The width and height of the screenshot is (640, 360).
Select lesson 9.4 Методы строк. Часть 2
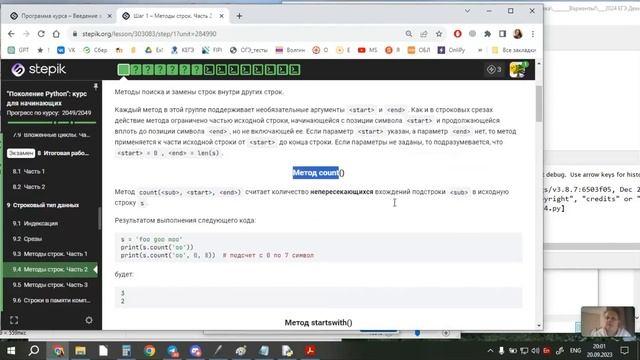(50, 269)
